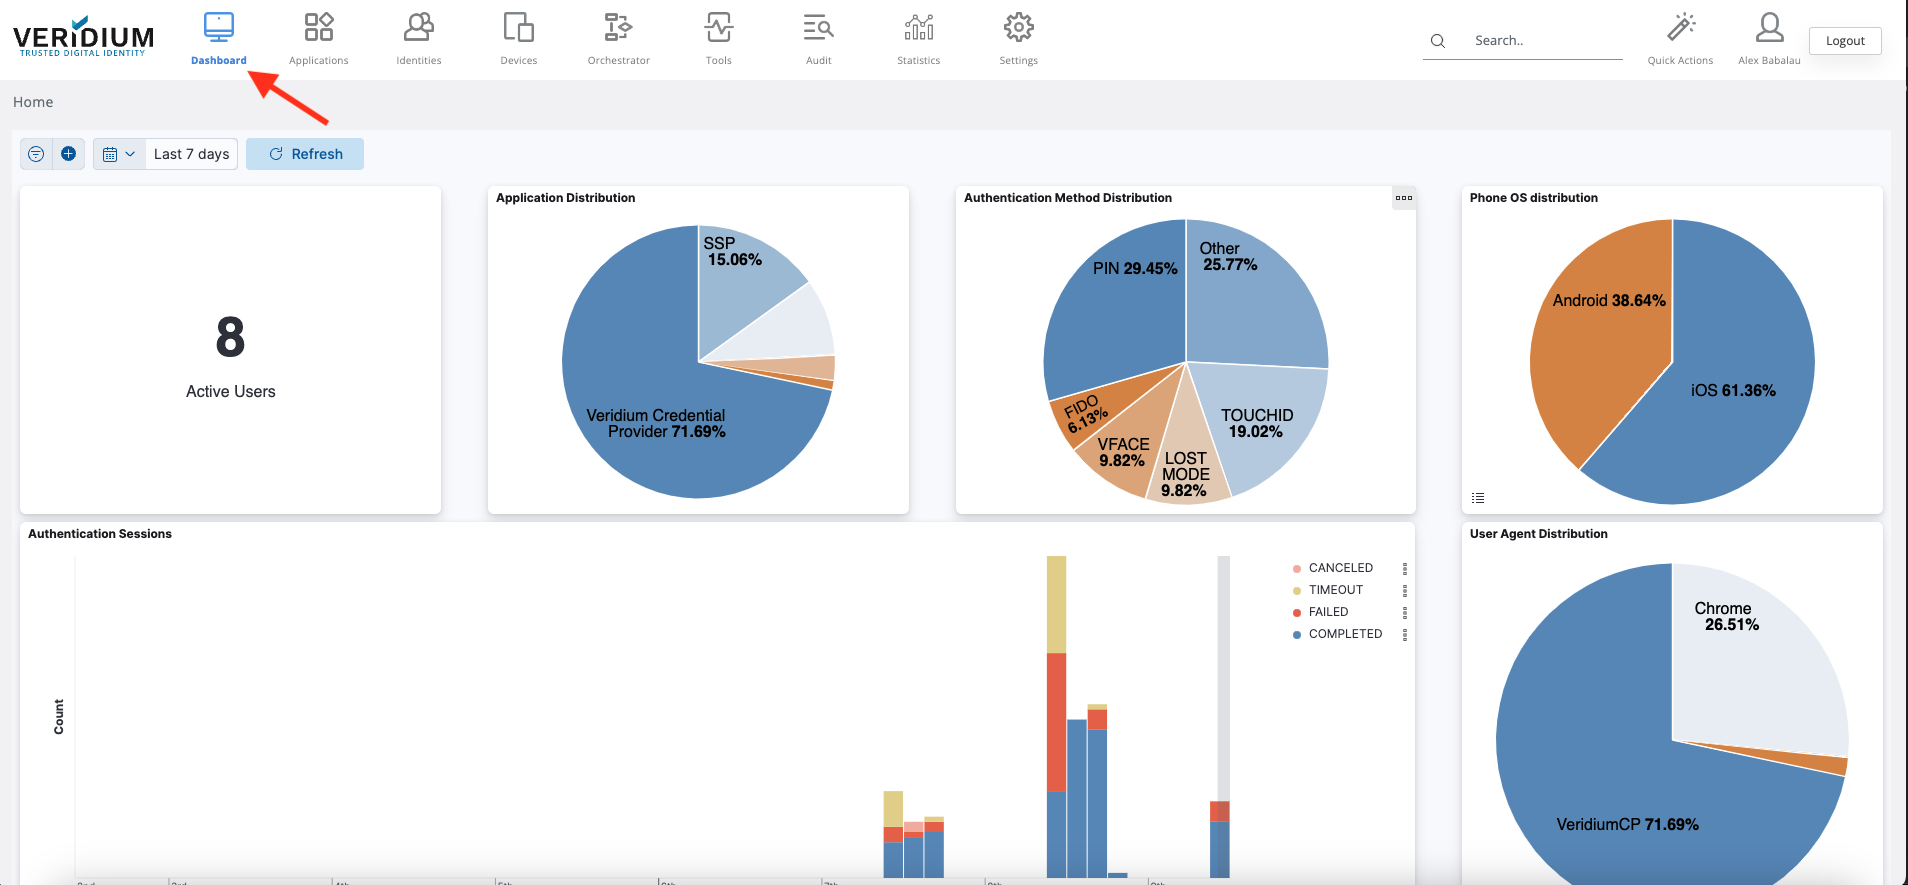Go to the Devices icon

[x=518, y=28]
